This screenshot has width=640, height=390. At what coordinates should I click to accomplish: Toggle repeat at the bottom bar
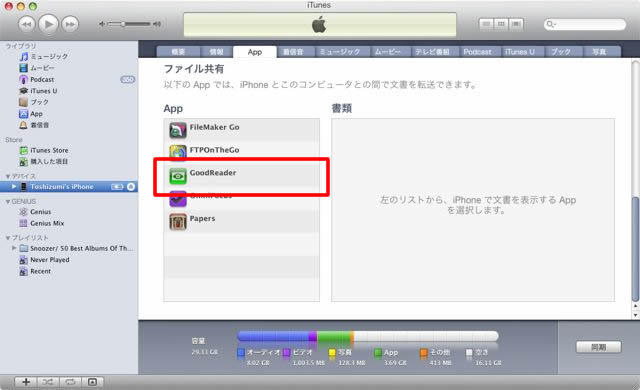click(70, 382)
